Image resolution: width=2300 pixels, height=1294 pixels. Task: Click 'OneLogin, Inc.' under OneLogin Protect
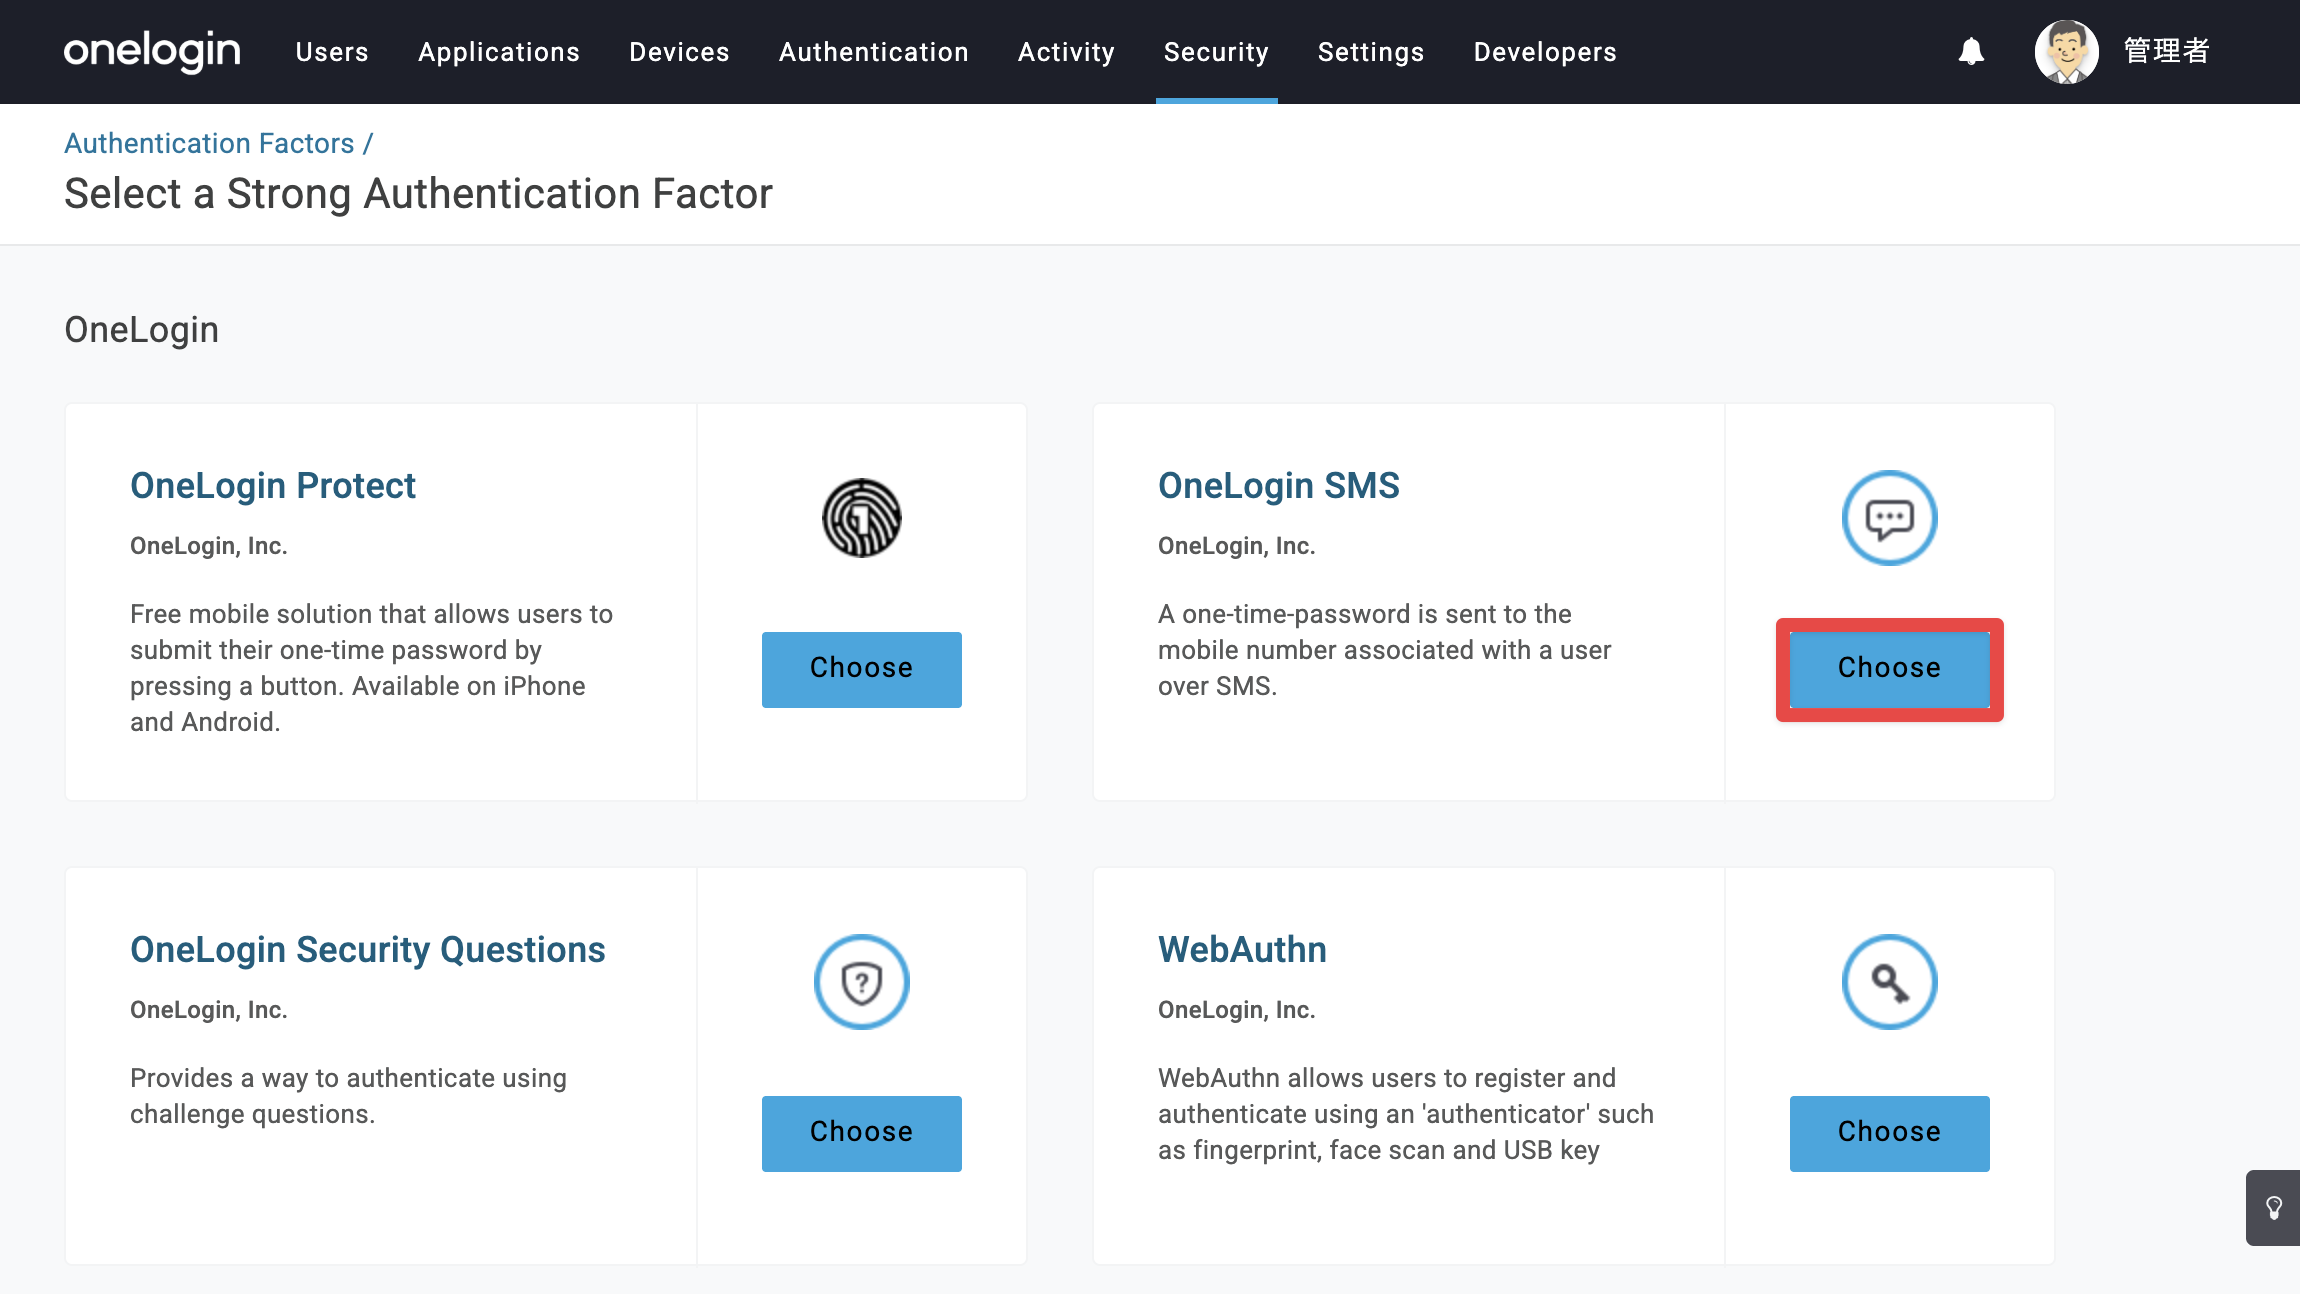coord(209,546)
